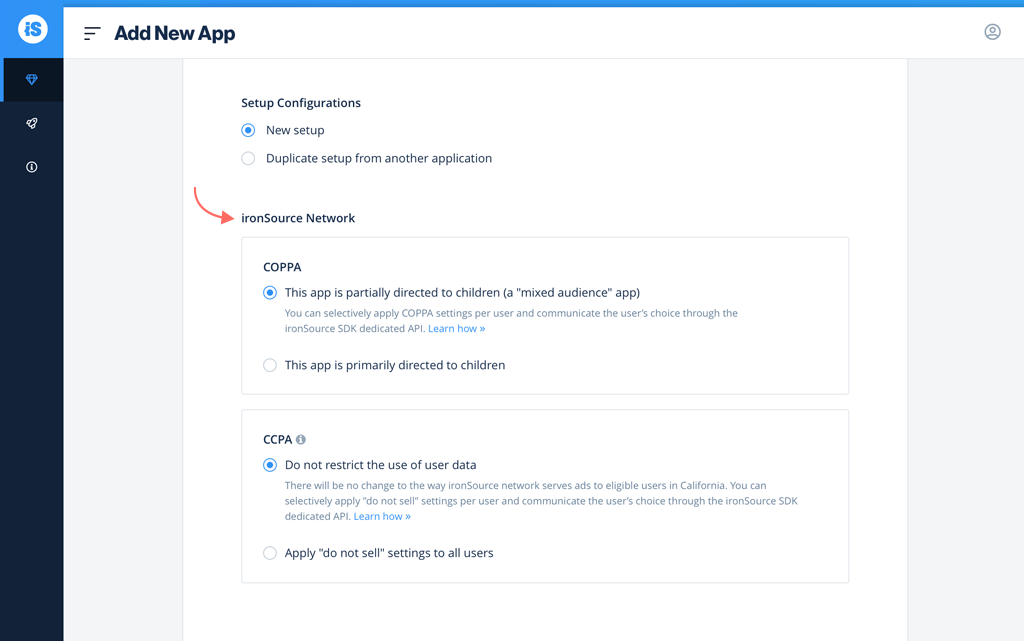1024x641 pixels.
Task: Select Do not restrict user data
Action: pos(270,465)
